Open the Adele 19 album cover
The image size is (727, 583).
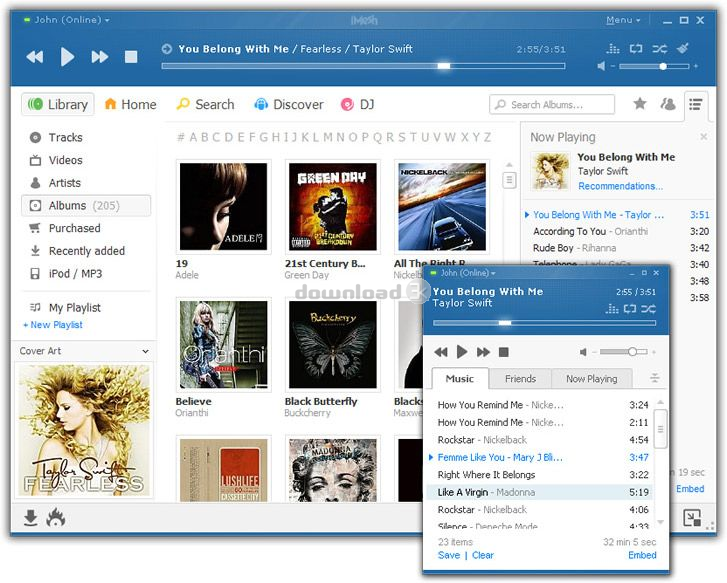[223, 207]
